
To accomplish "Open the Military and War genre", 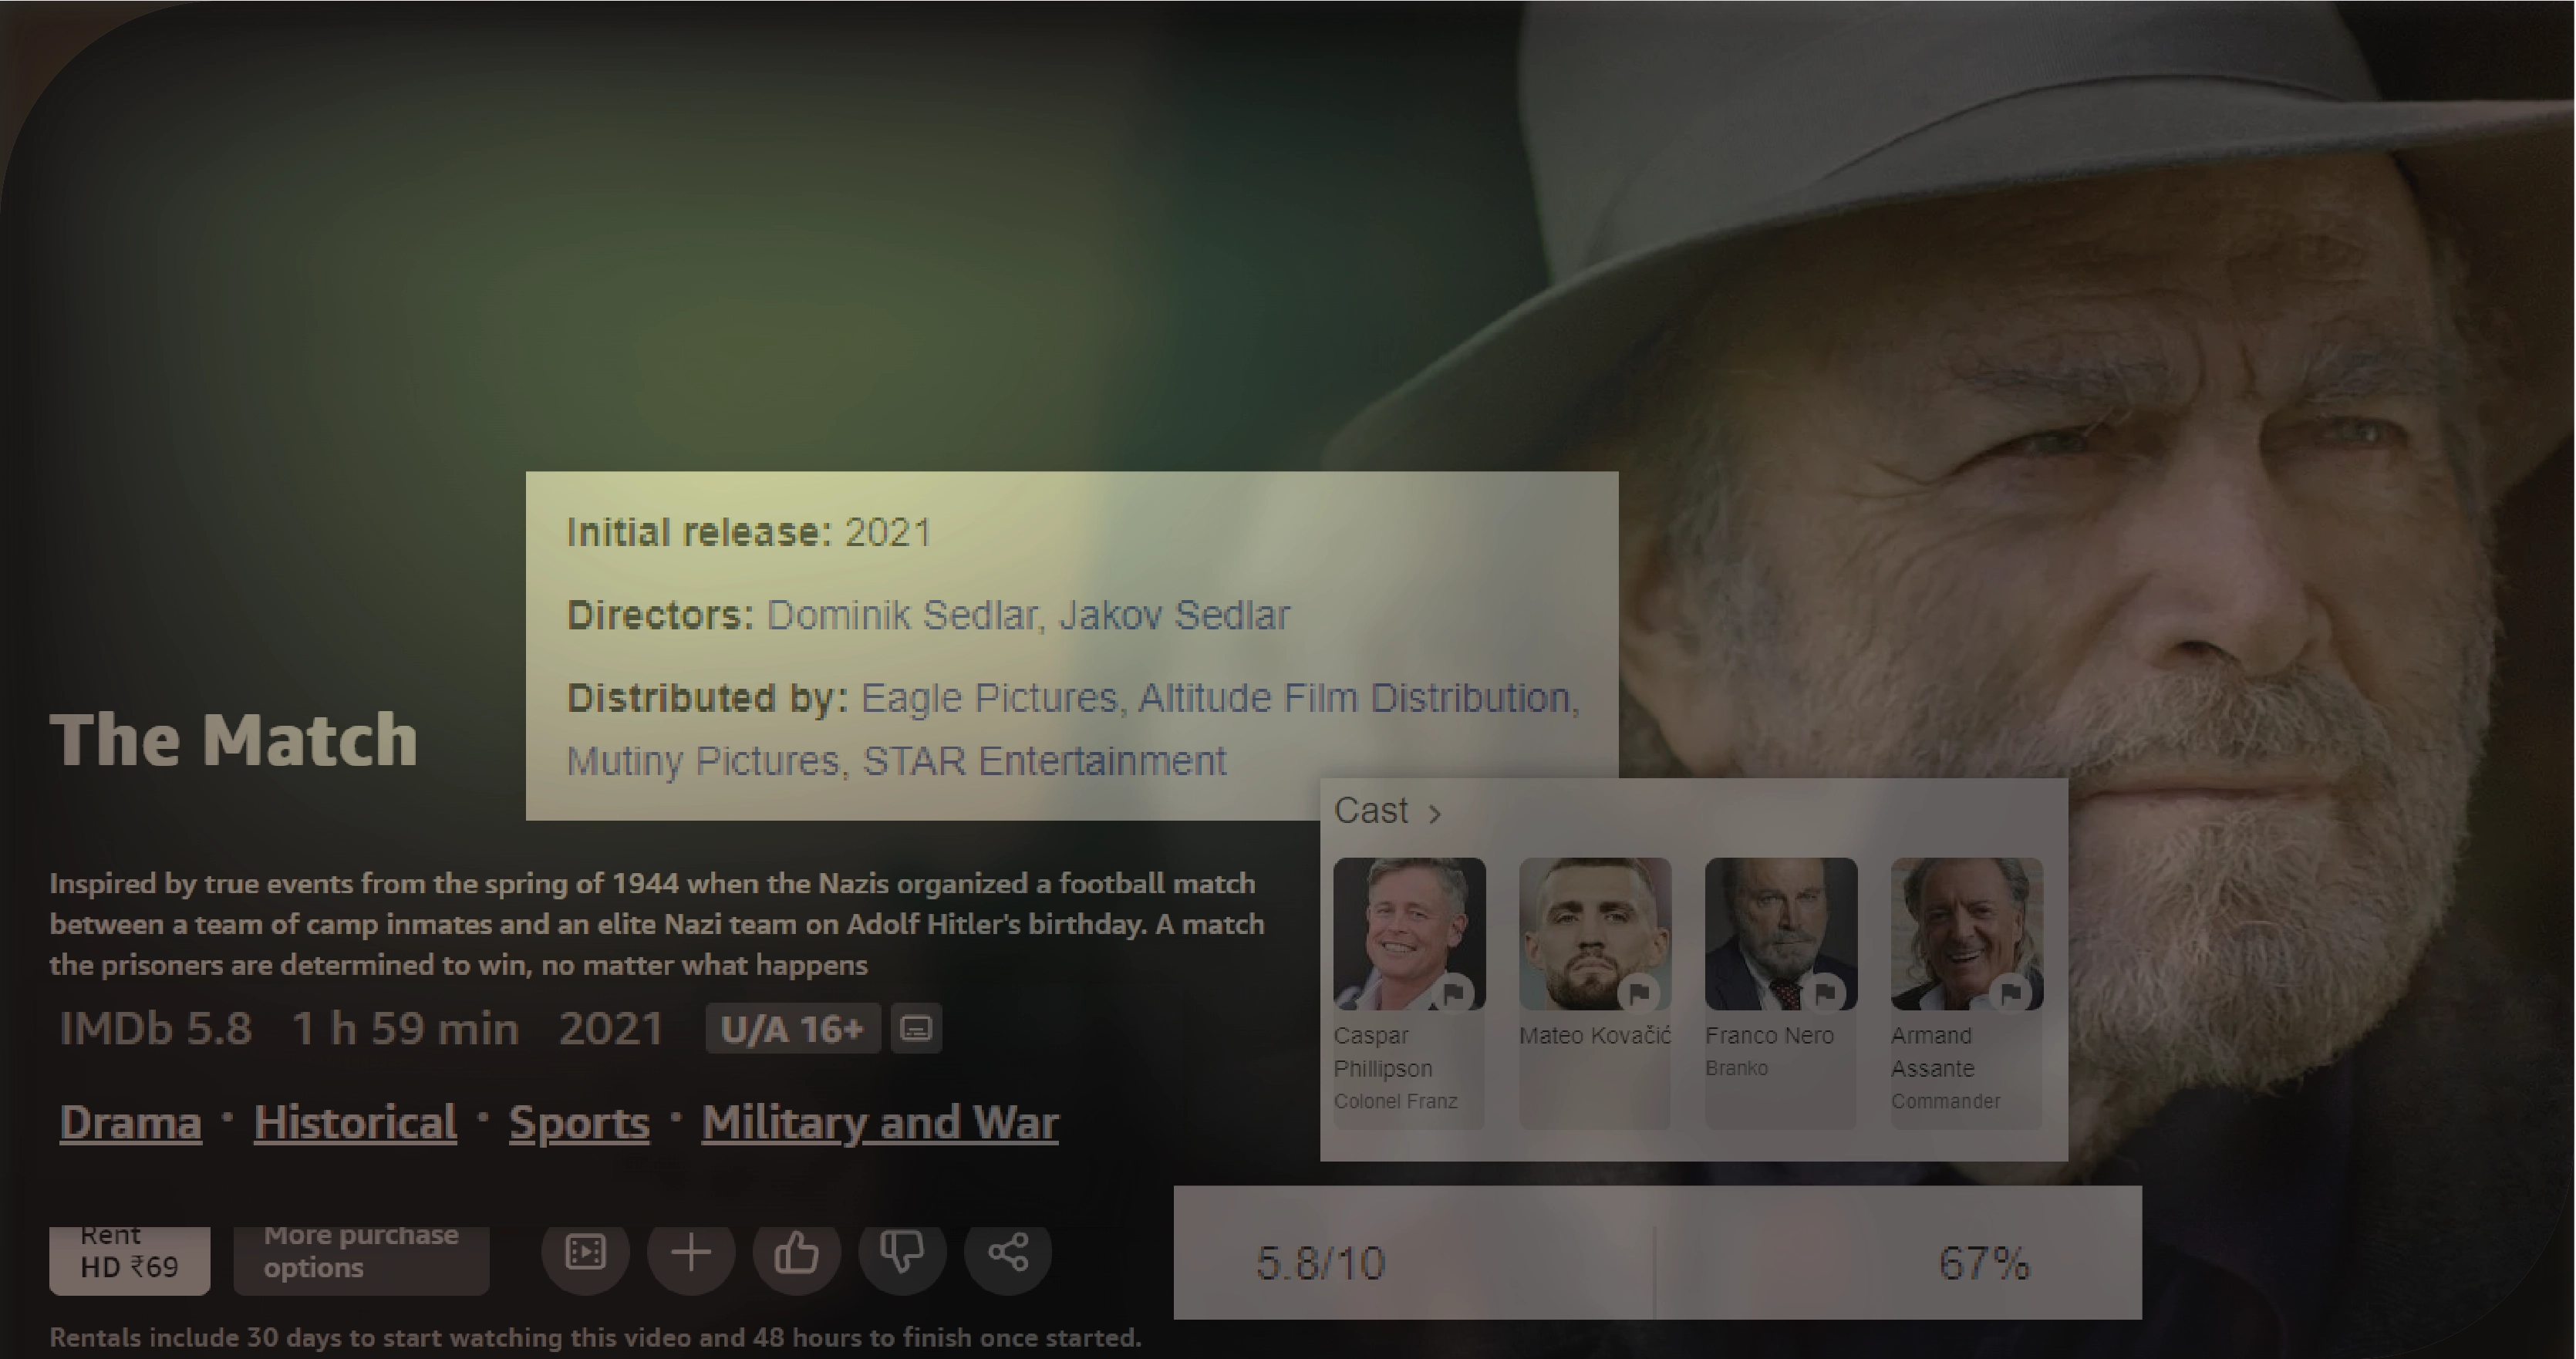I will click(880, 1123).
